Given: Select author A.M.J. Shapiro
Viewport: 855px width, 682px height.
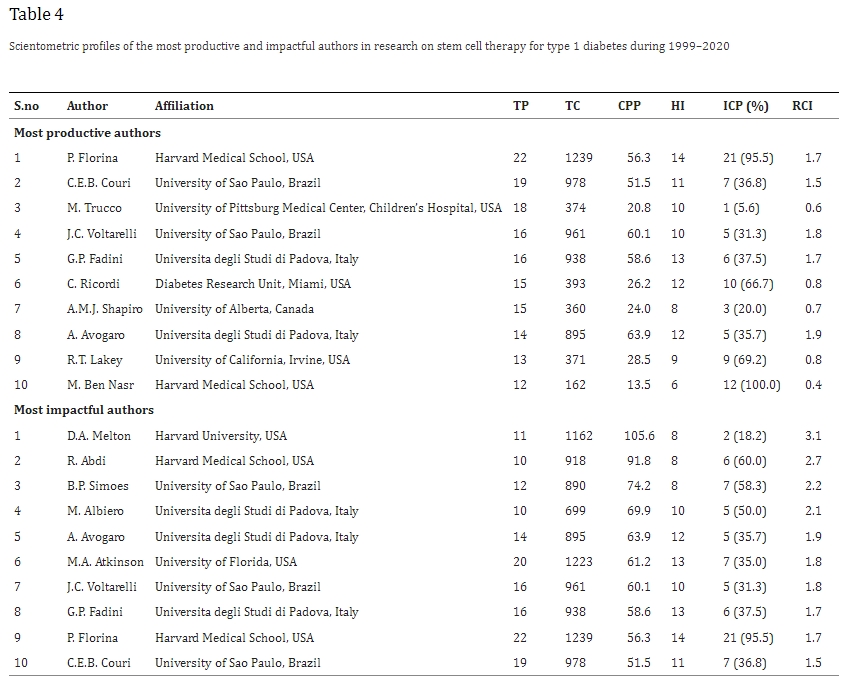Looking at the screenshot, I should pos(104,309).
